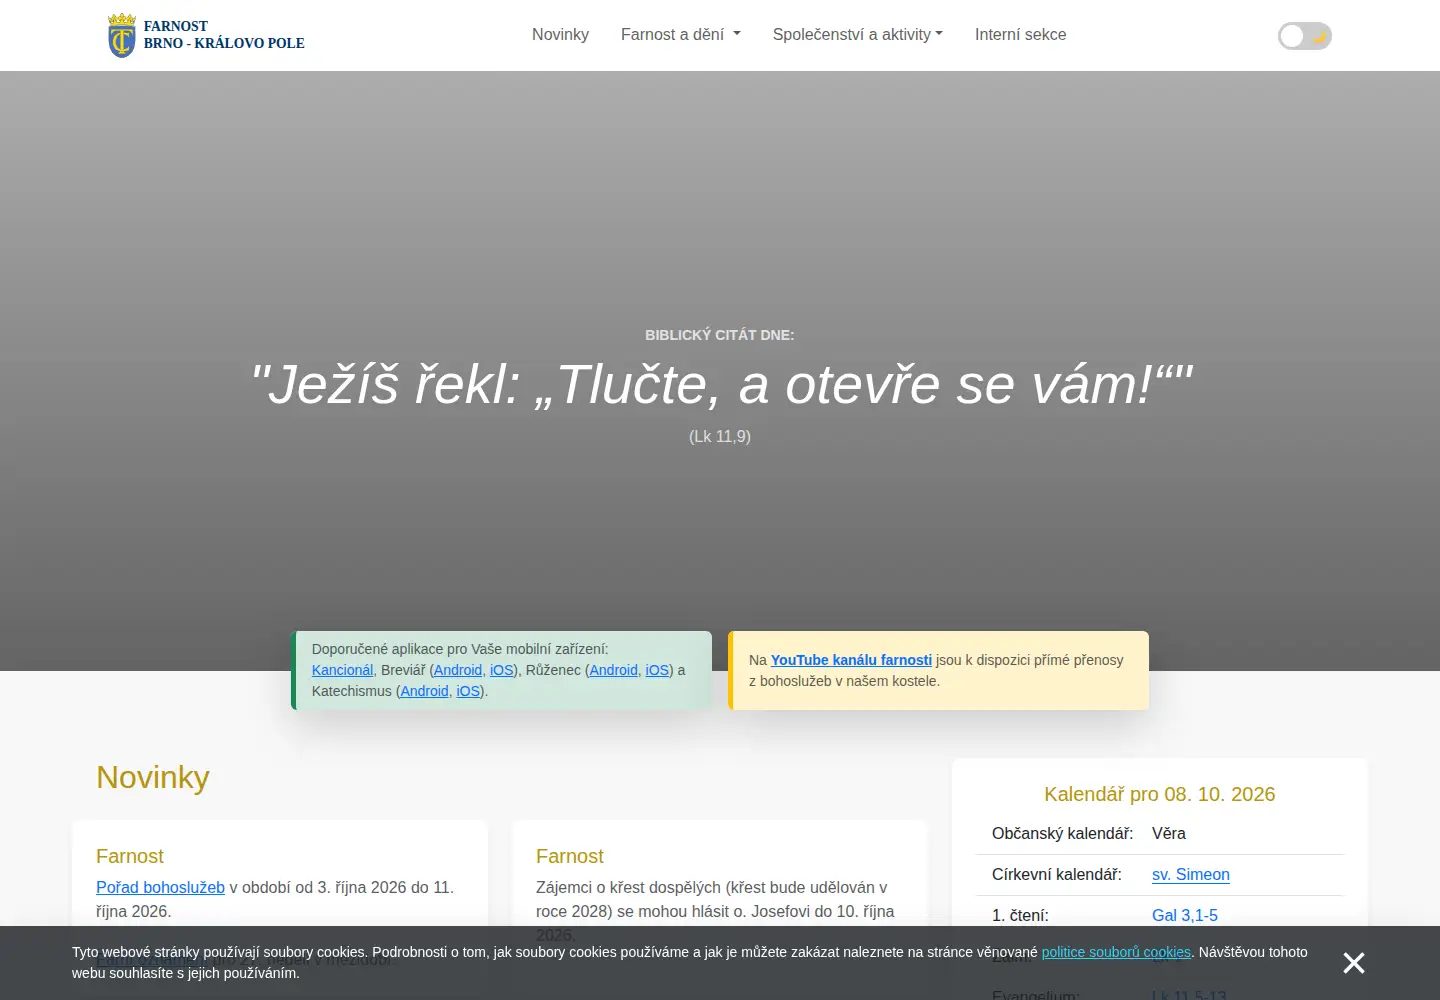Open Katechismus iOS link
Image resolution: width=1440 pixels, height=1000 pixels.
[468, 691]
